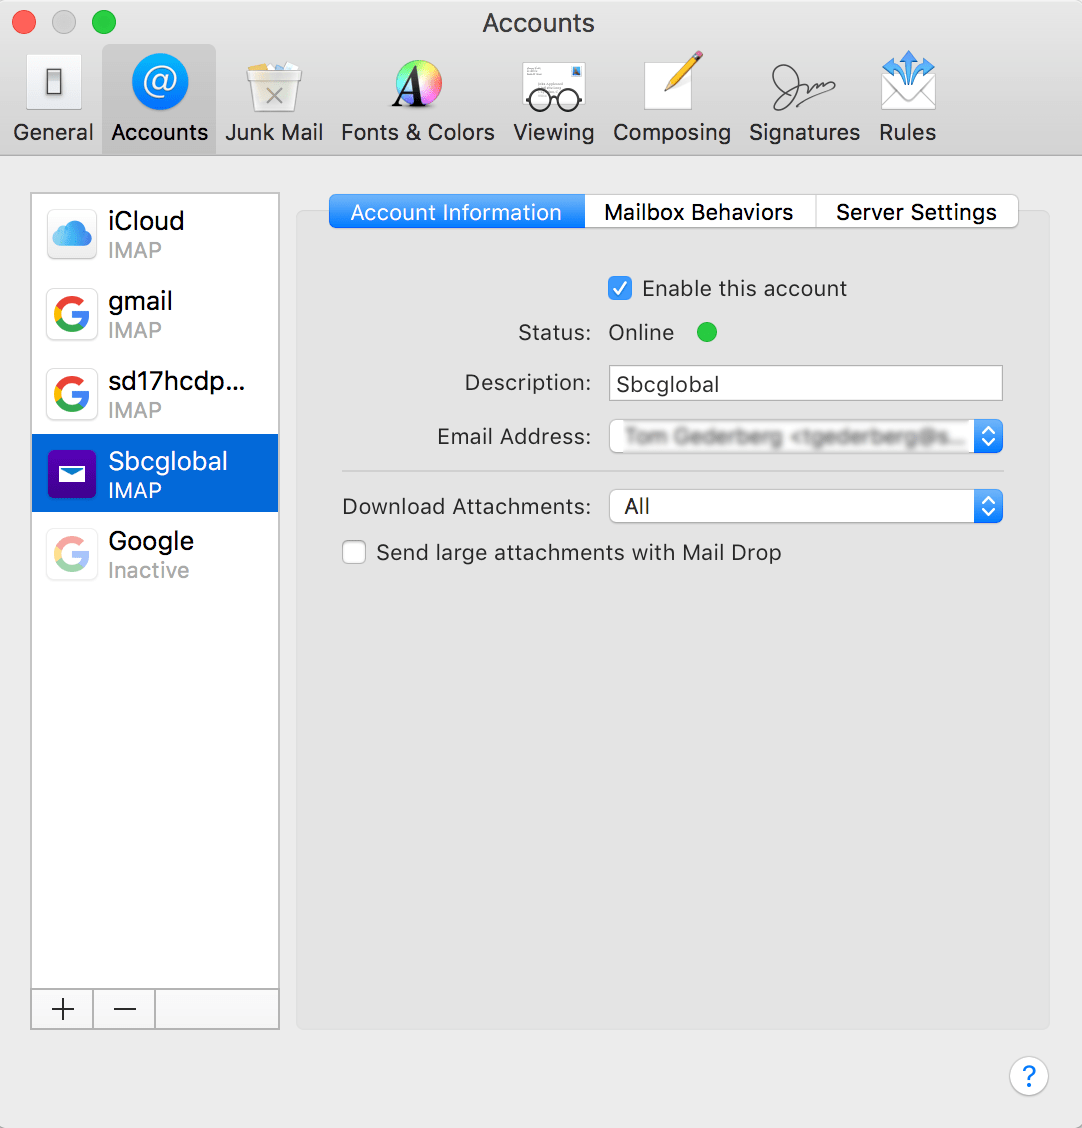The image size is (1082, 1128).
Task: Open the Composing preferences pane
Action: click(x=671, y=97)
